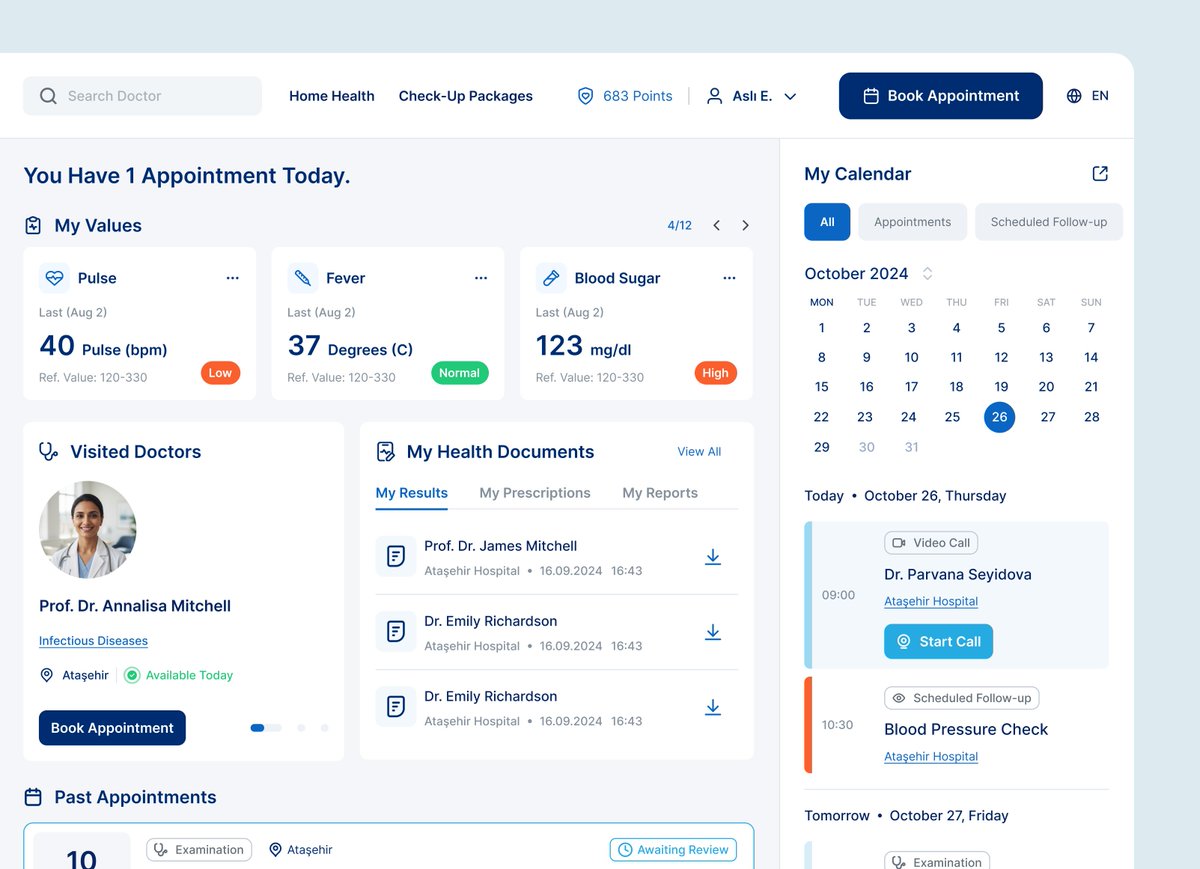Select October 7 on the calendar
Screen dimensions: 1200x869
pyautogui.click(x=1091, y=328)
